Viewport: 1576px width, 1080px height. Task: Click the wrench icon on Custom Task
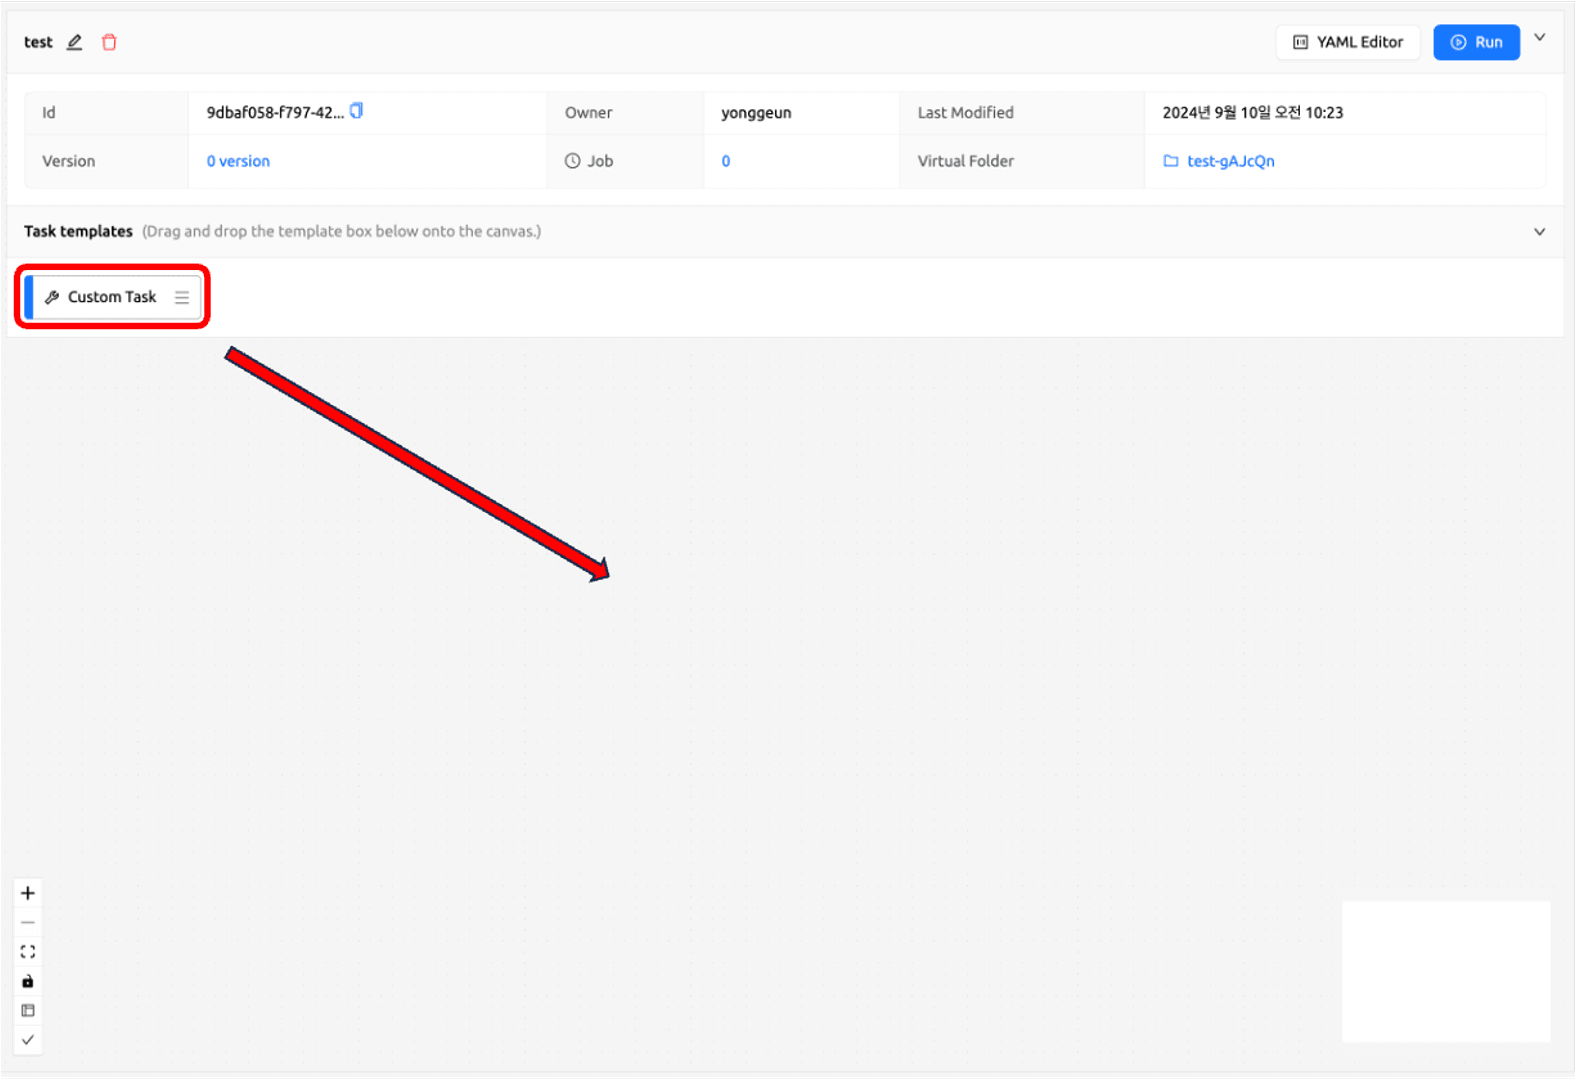point(52,297)
